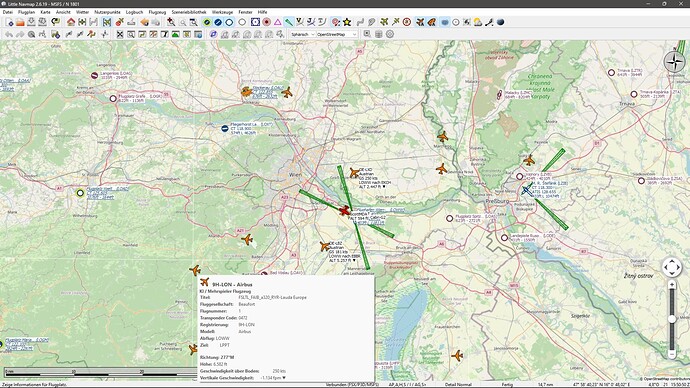Open the Flugplan menu
Viewport: 690px width, 388px height.
pos(26,12)
